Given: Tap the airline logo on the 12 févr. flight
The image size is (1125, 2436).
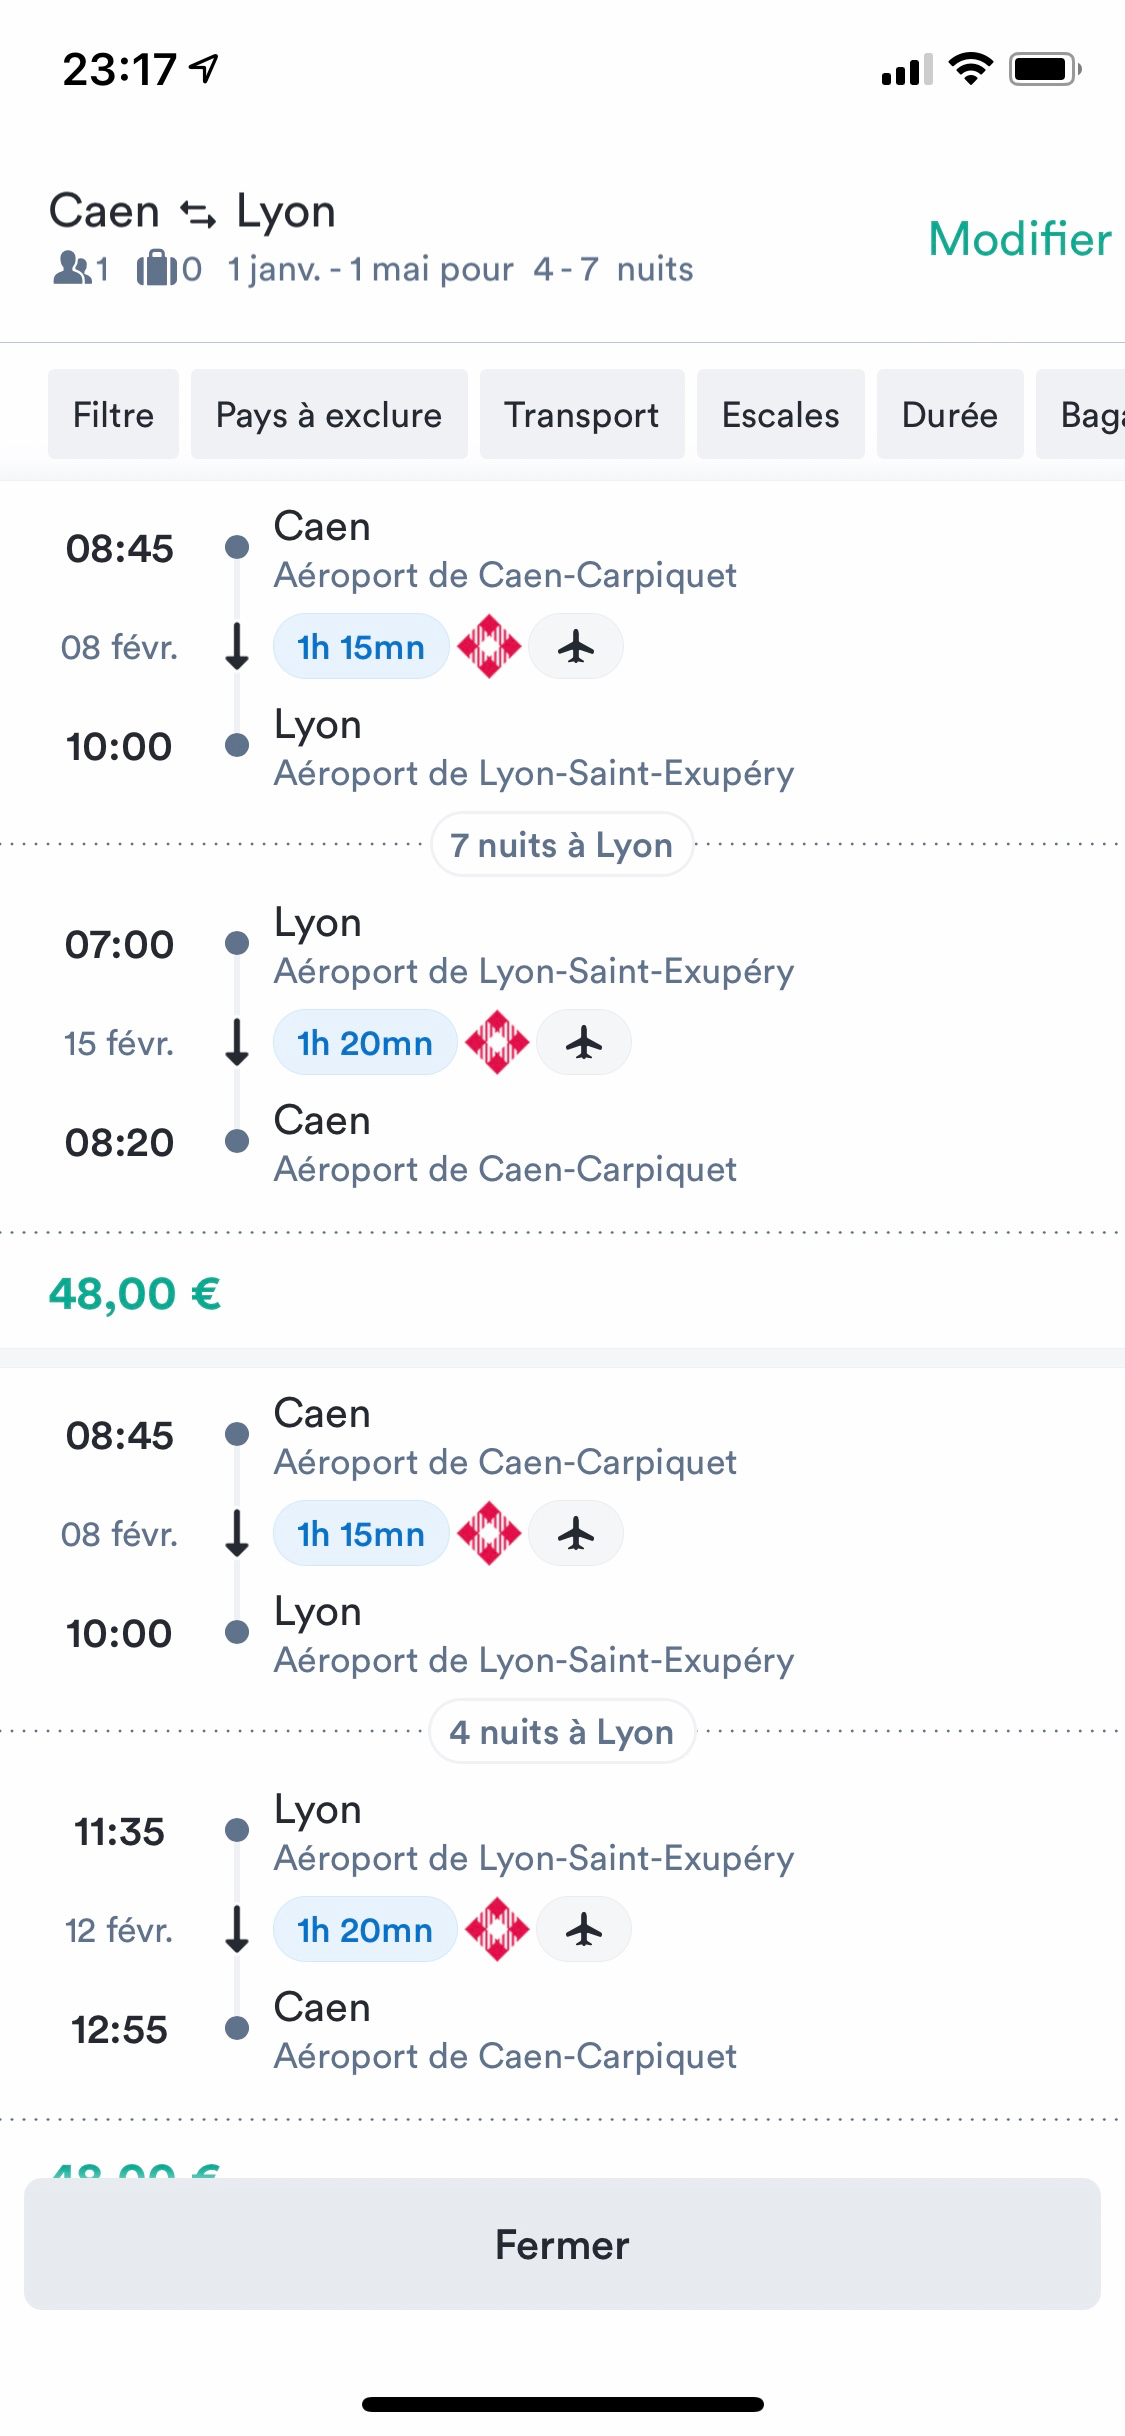Looking at the screenshot, I should [x=497, y=1930].
